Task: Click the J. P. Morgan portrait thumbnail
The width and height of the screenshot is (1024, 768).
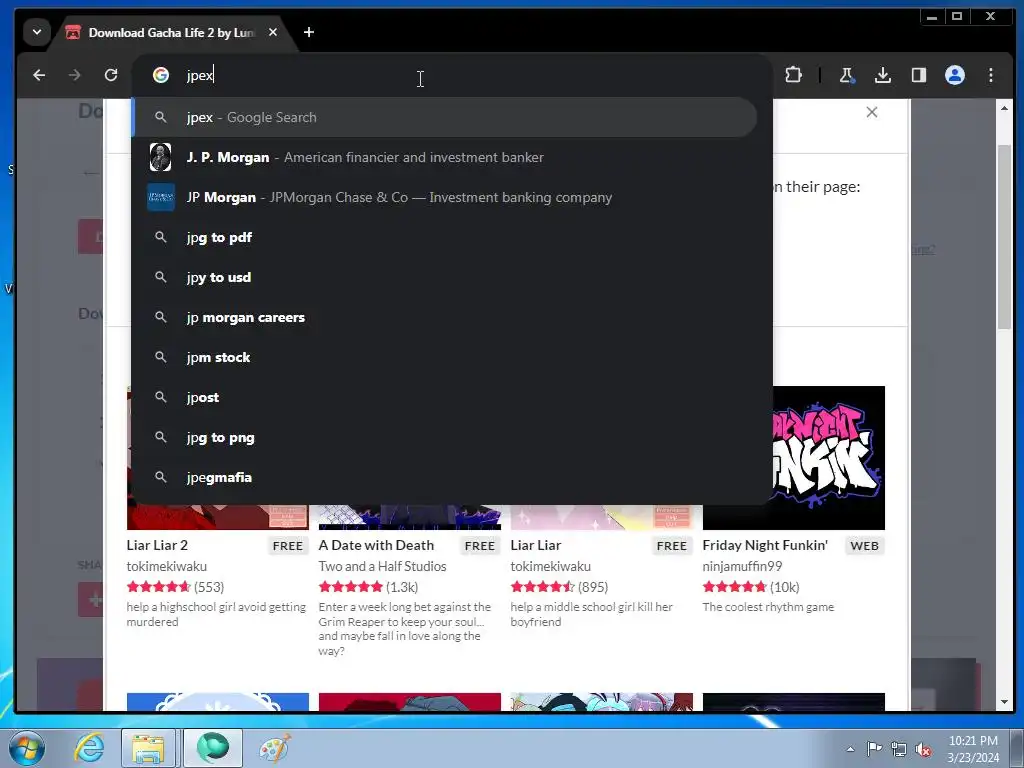Action: pos(161,157)
